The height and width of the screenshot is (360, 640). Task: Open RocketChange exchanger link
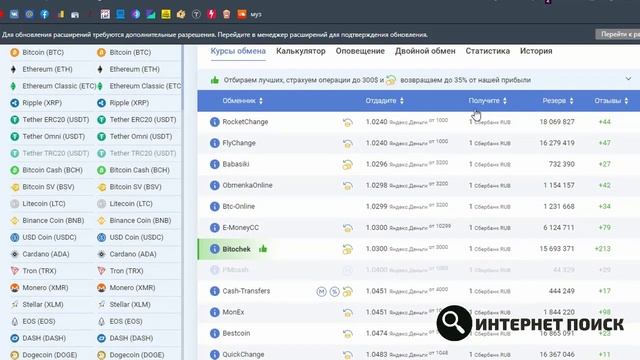click(245, 122)
